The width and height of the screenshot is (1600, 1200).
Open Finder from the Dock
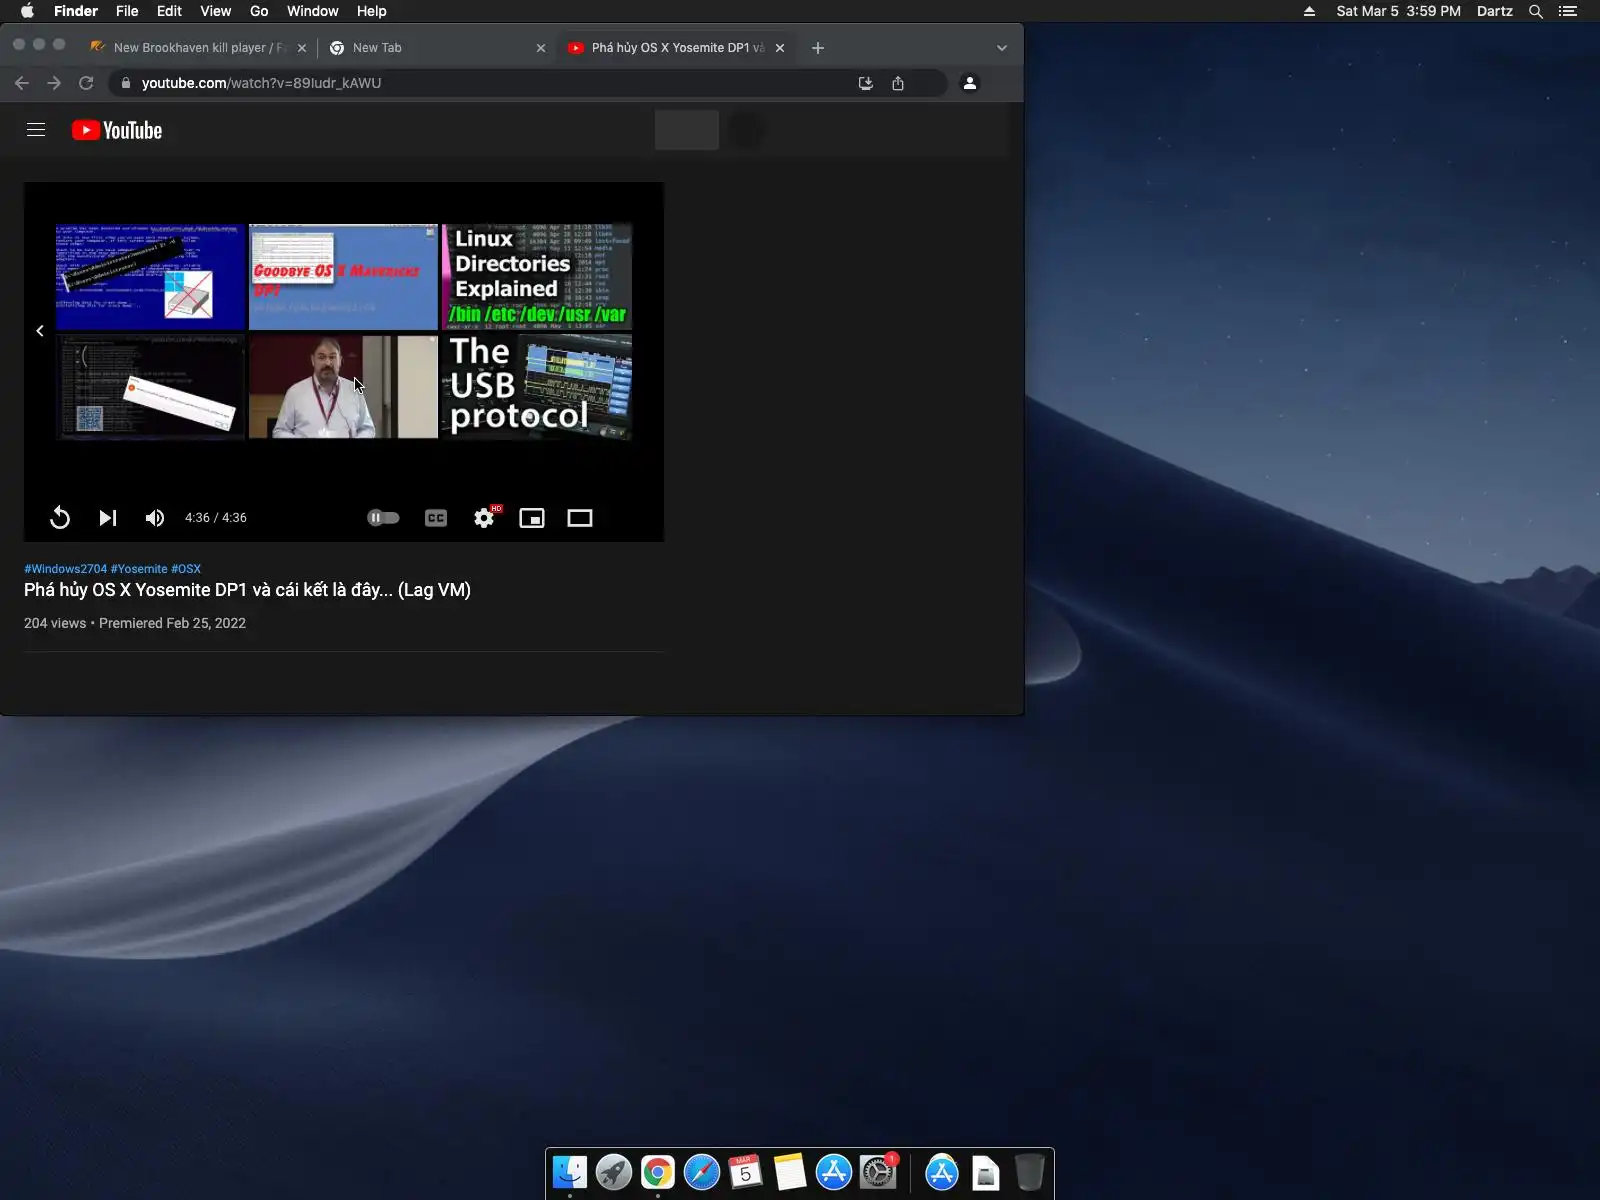click(x=570, y=1172)
